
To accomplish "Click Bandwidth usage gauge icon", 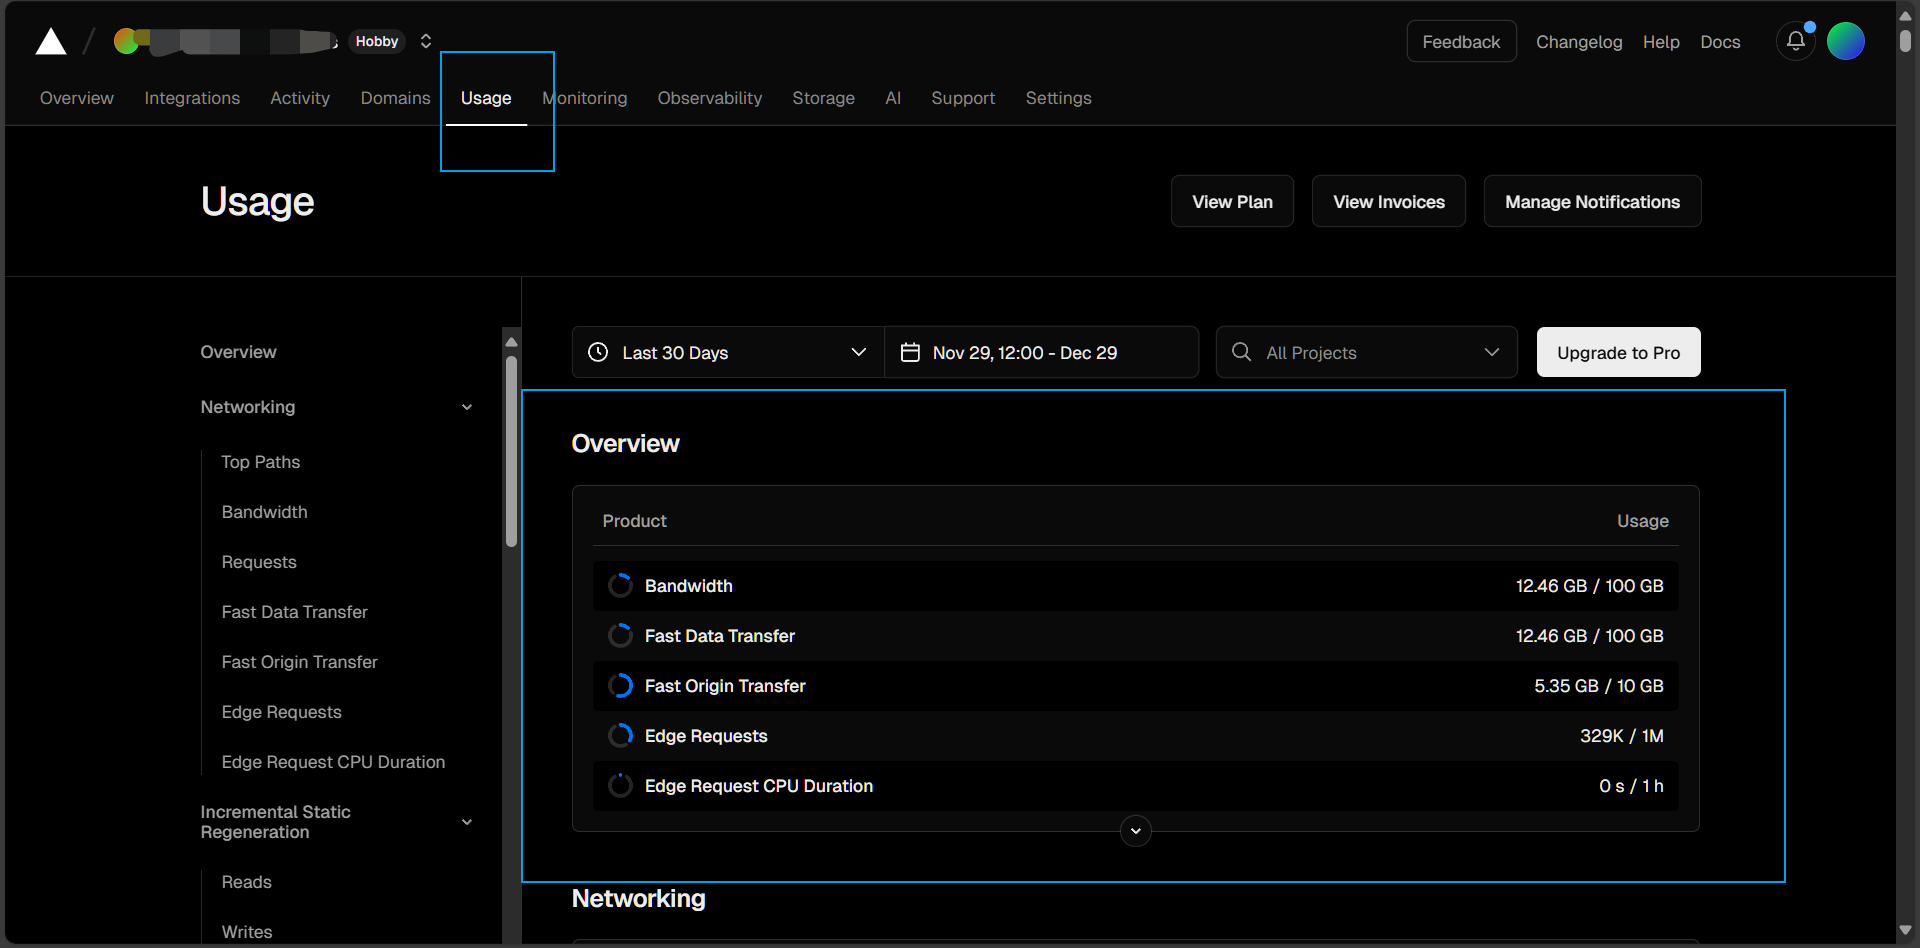I will coord(620,585).
